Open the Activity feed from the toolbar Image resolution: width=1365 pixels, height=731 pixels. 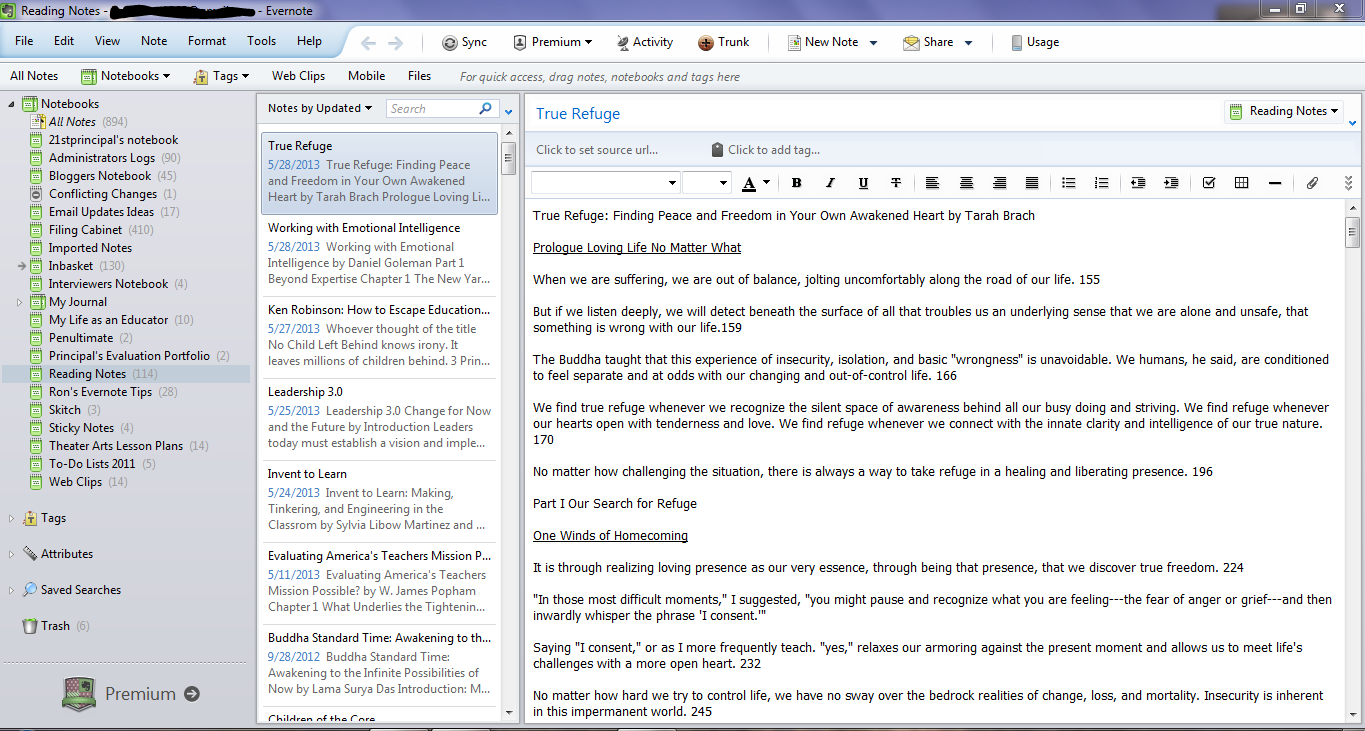click(643, 42)
